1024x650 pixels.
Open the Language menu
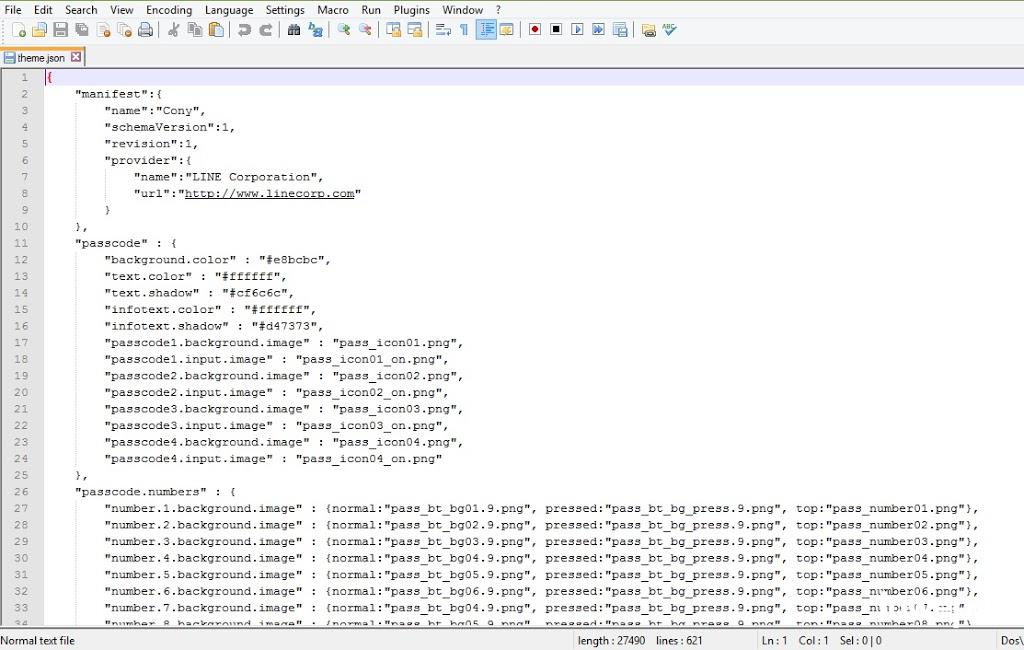point(229,10)
